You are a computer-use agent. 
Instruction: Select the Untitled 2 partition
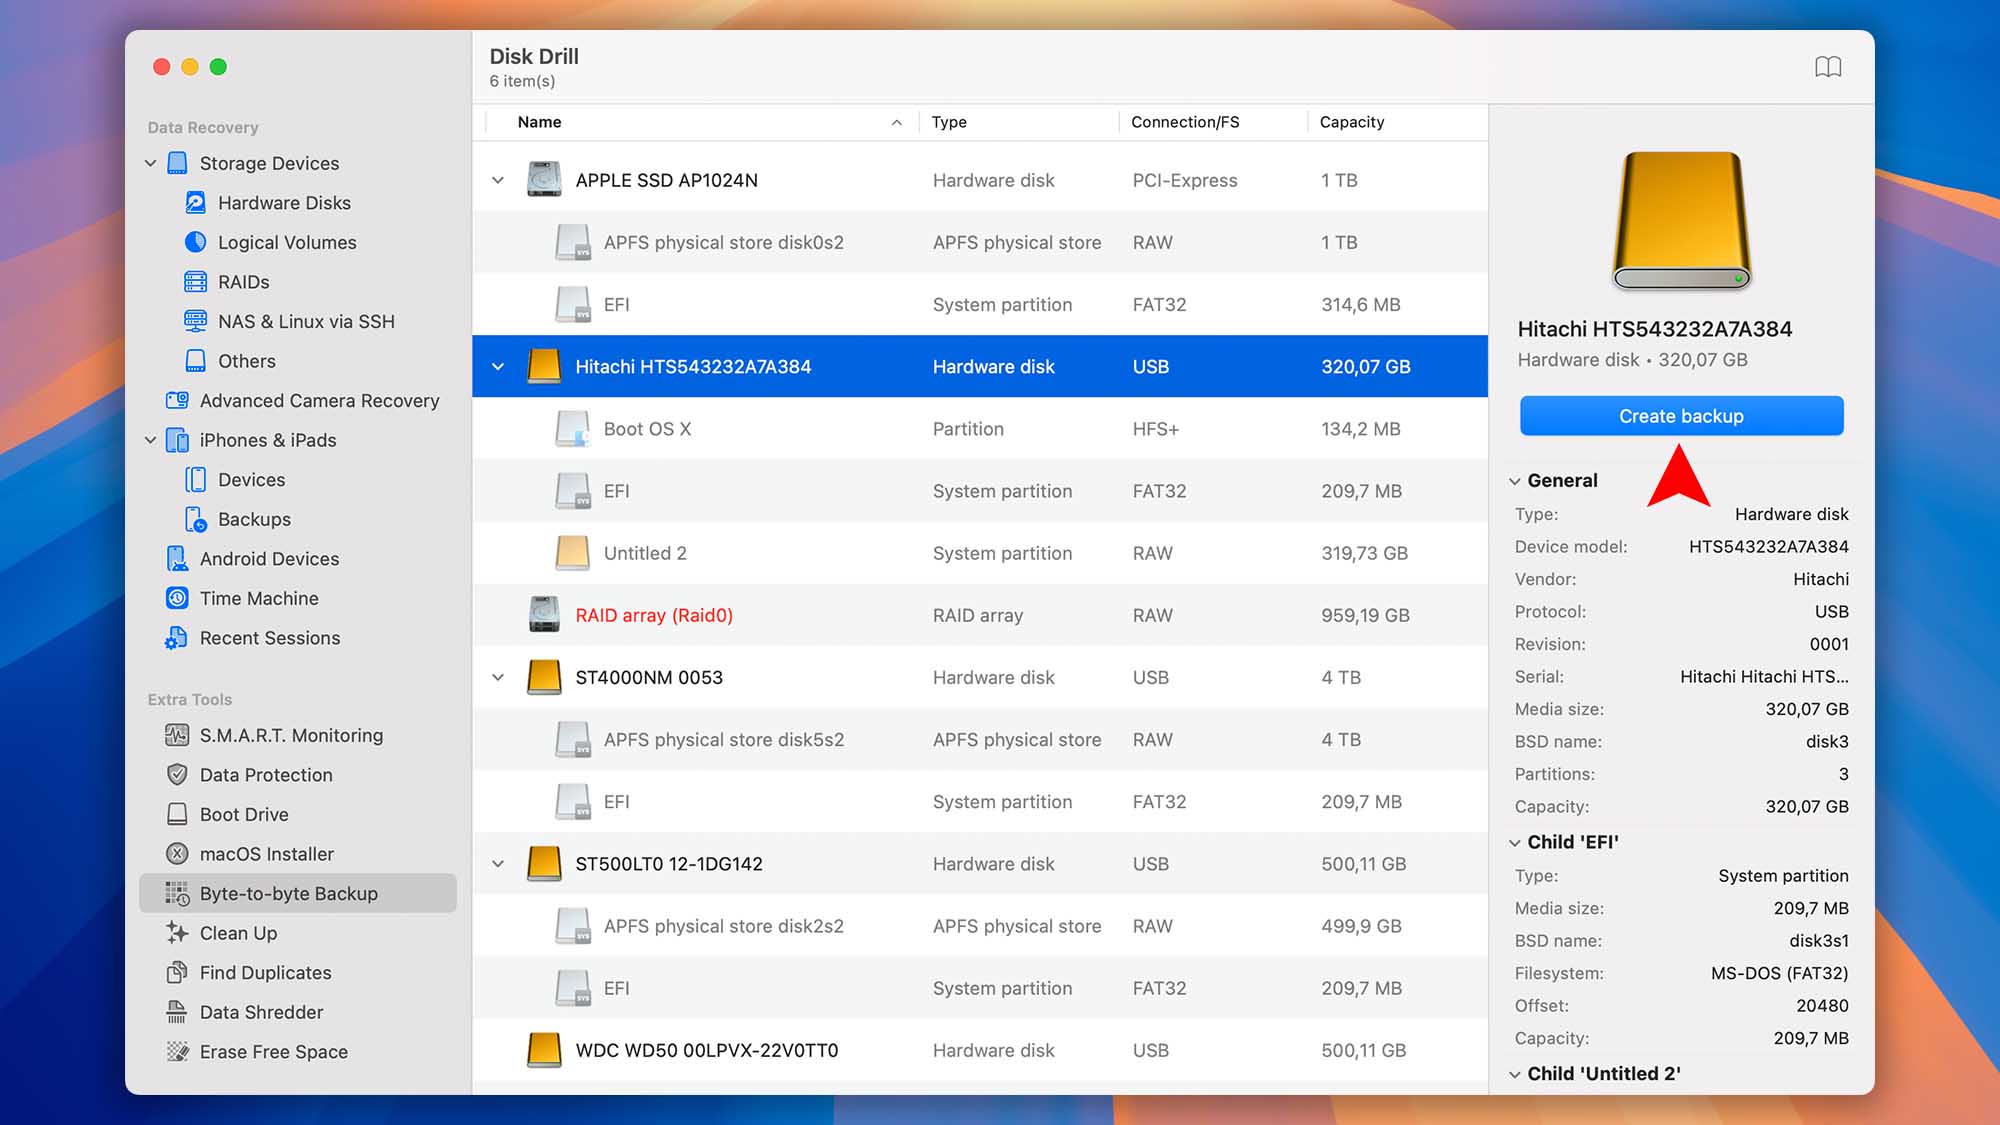coord(980,553)
